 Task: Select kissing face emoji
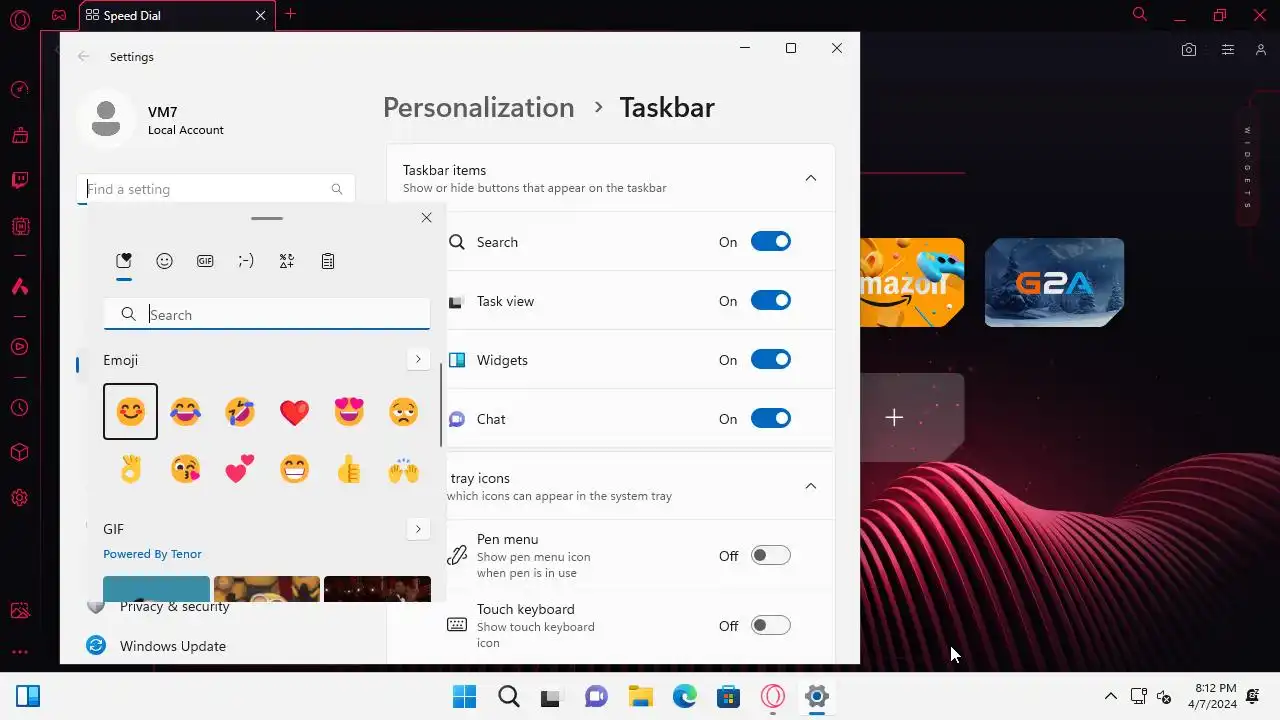(185, 468)
